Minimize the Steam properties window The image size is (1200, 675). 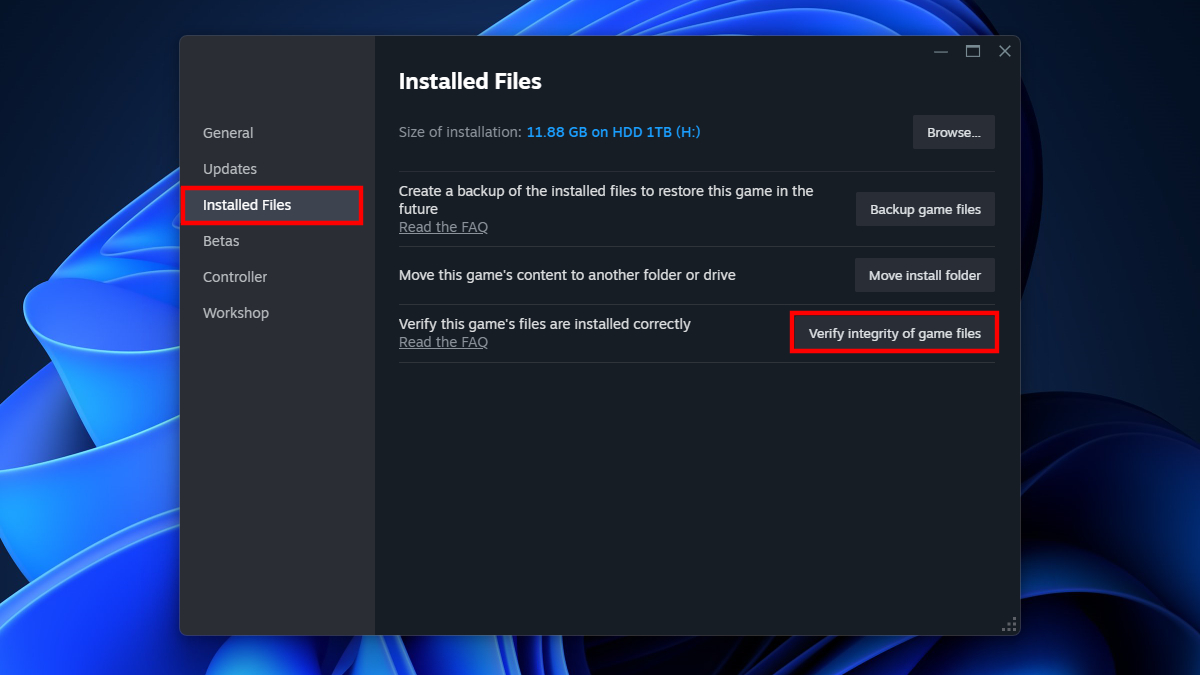click(941, 52)
